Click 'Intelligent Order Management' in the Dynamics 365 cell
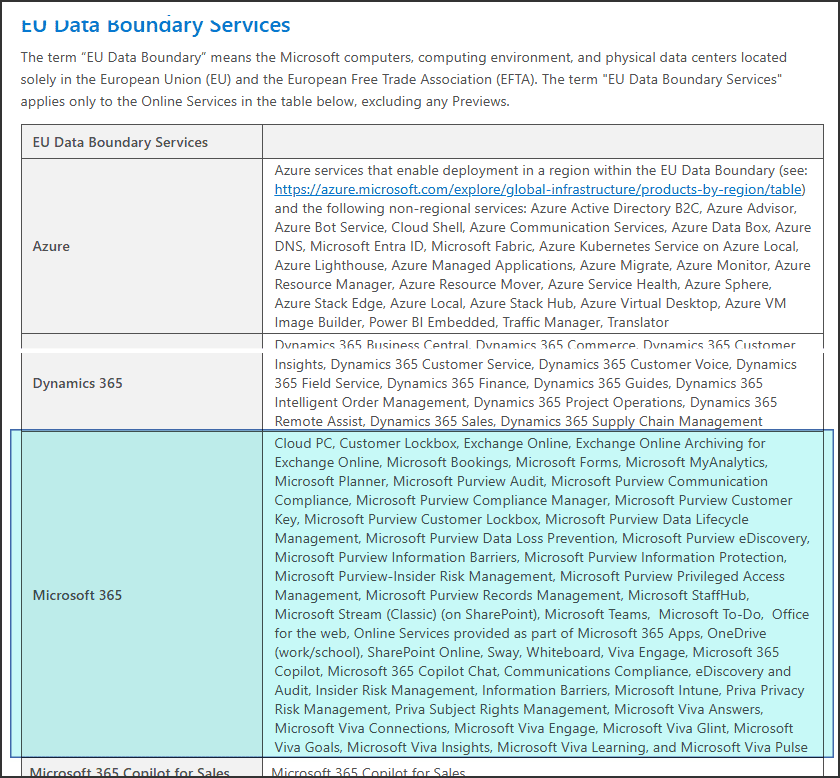Screen dimensions: 840x778 [369, 403]
